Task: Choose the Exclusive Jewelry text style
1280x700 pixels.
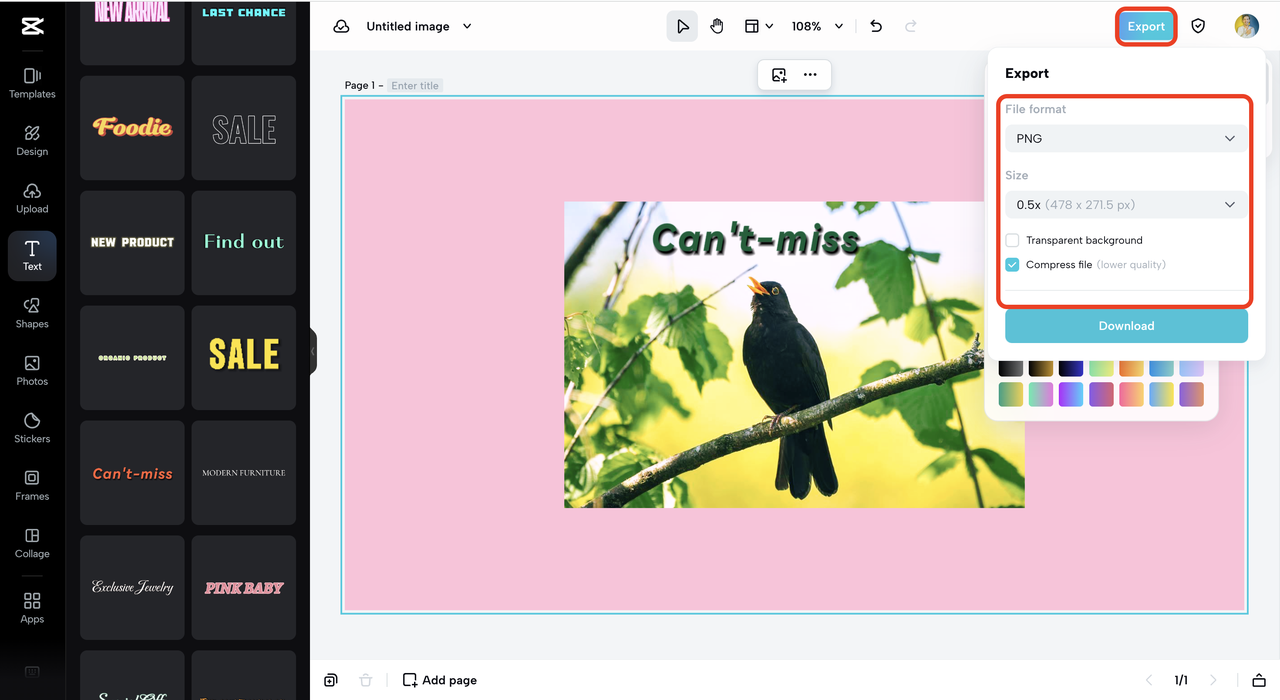Action: [x=132, y=588]
